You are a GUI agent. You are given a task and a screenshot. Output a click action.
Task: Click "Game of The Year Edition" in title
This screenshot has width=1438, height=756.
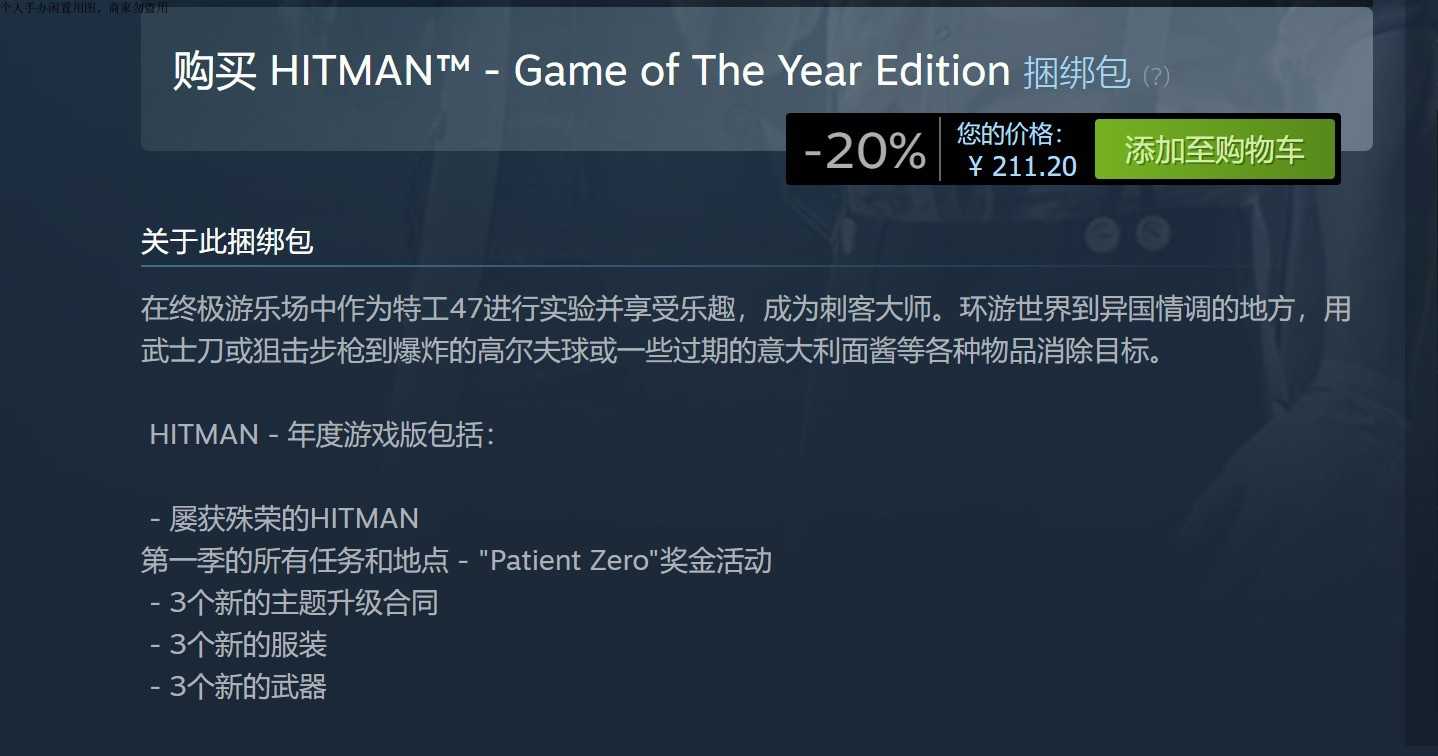(762, 72)
